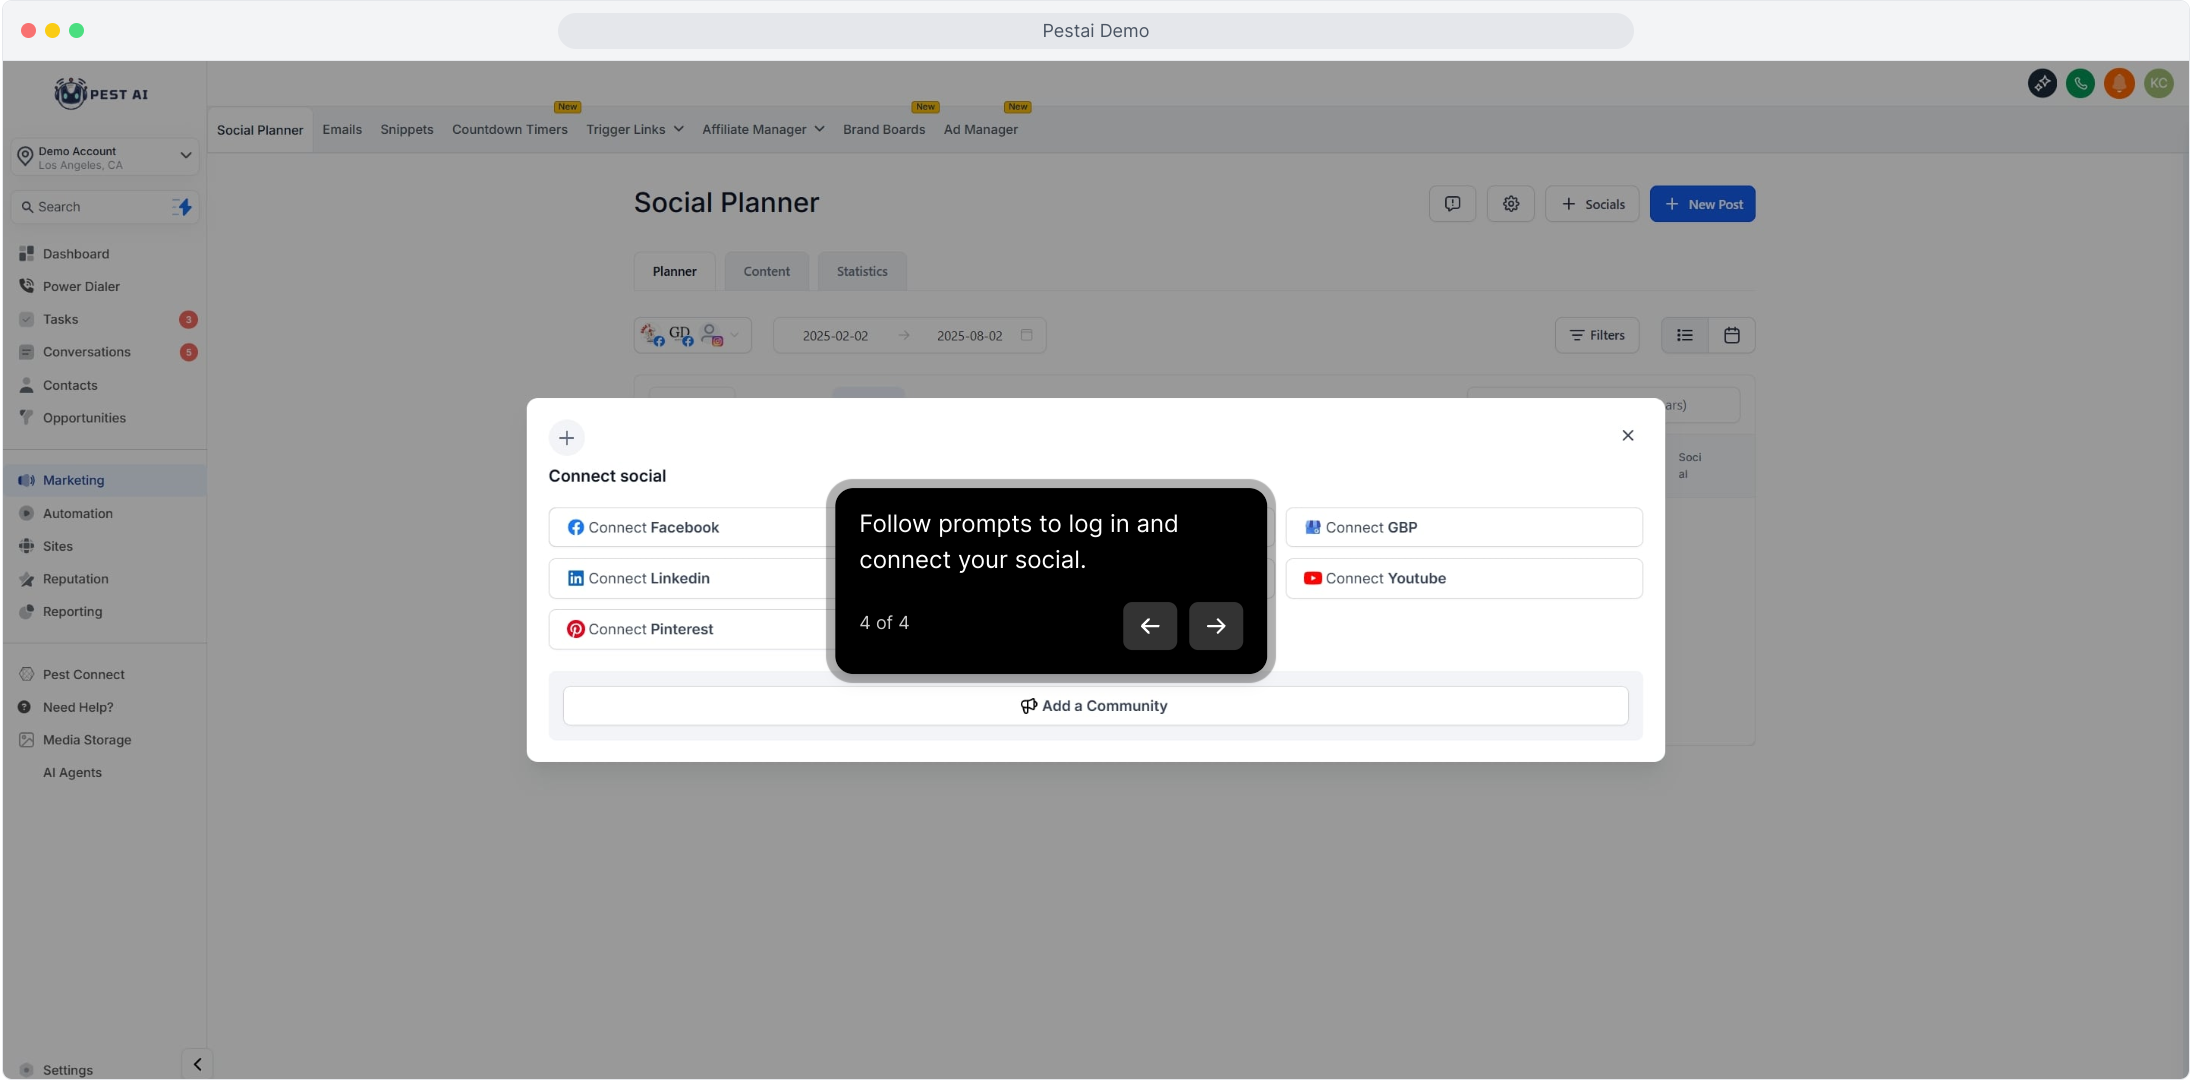This screenshot has width=2192, height=1080.
Task: Open the KC user avatar menu
Action: pyautogui.click(x=2158, y=84)
